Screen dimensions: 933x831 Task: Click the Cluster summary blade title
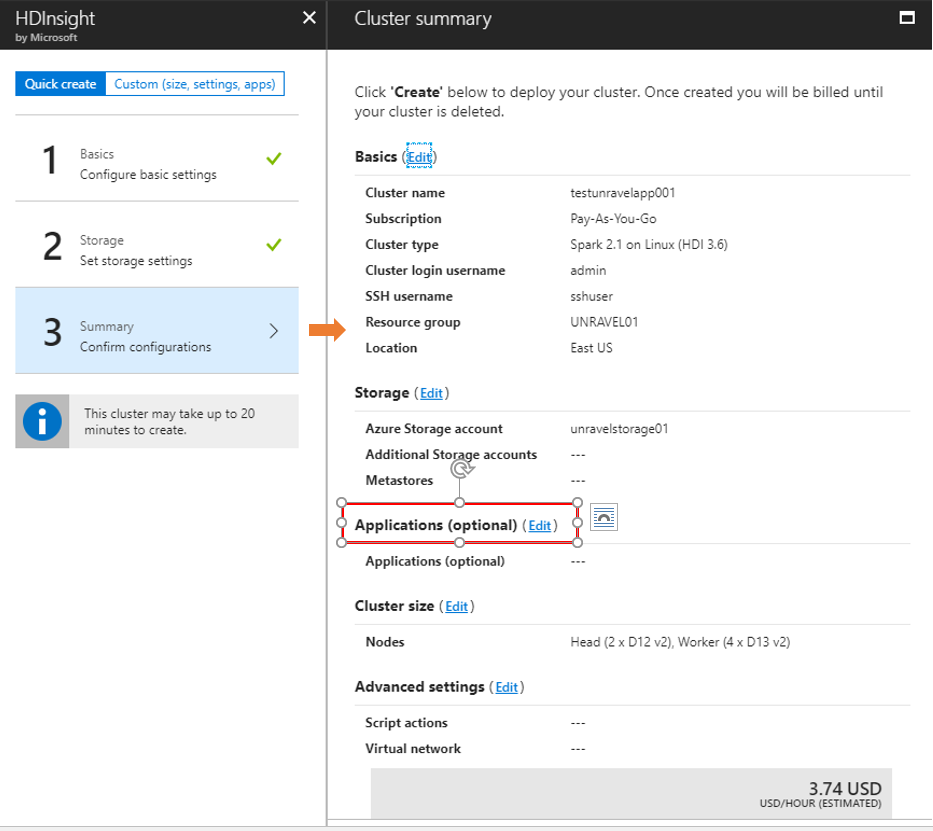tap(423, 18)
